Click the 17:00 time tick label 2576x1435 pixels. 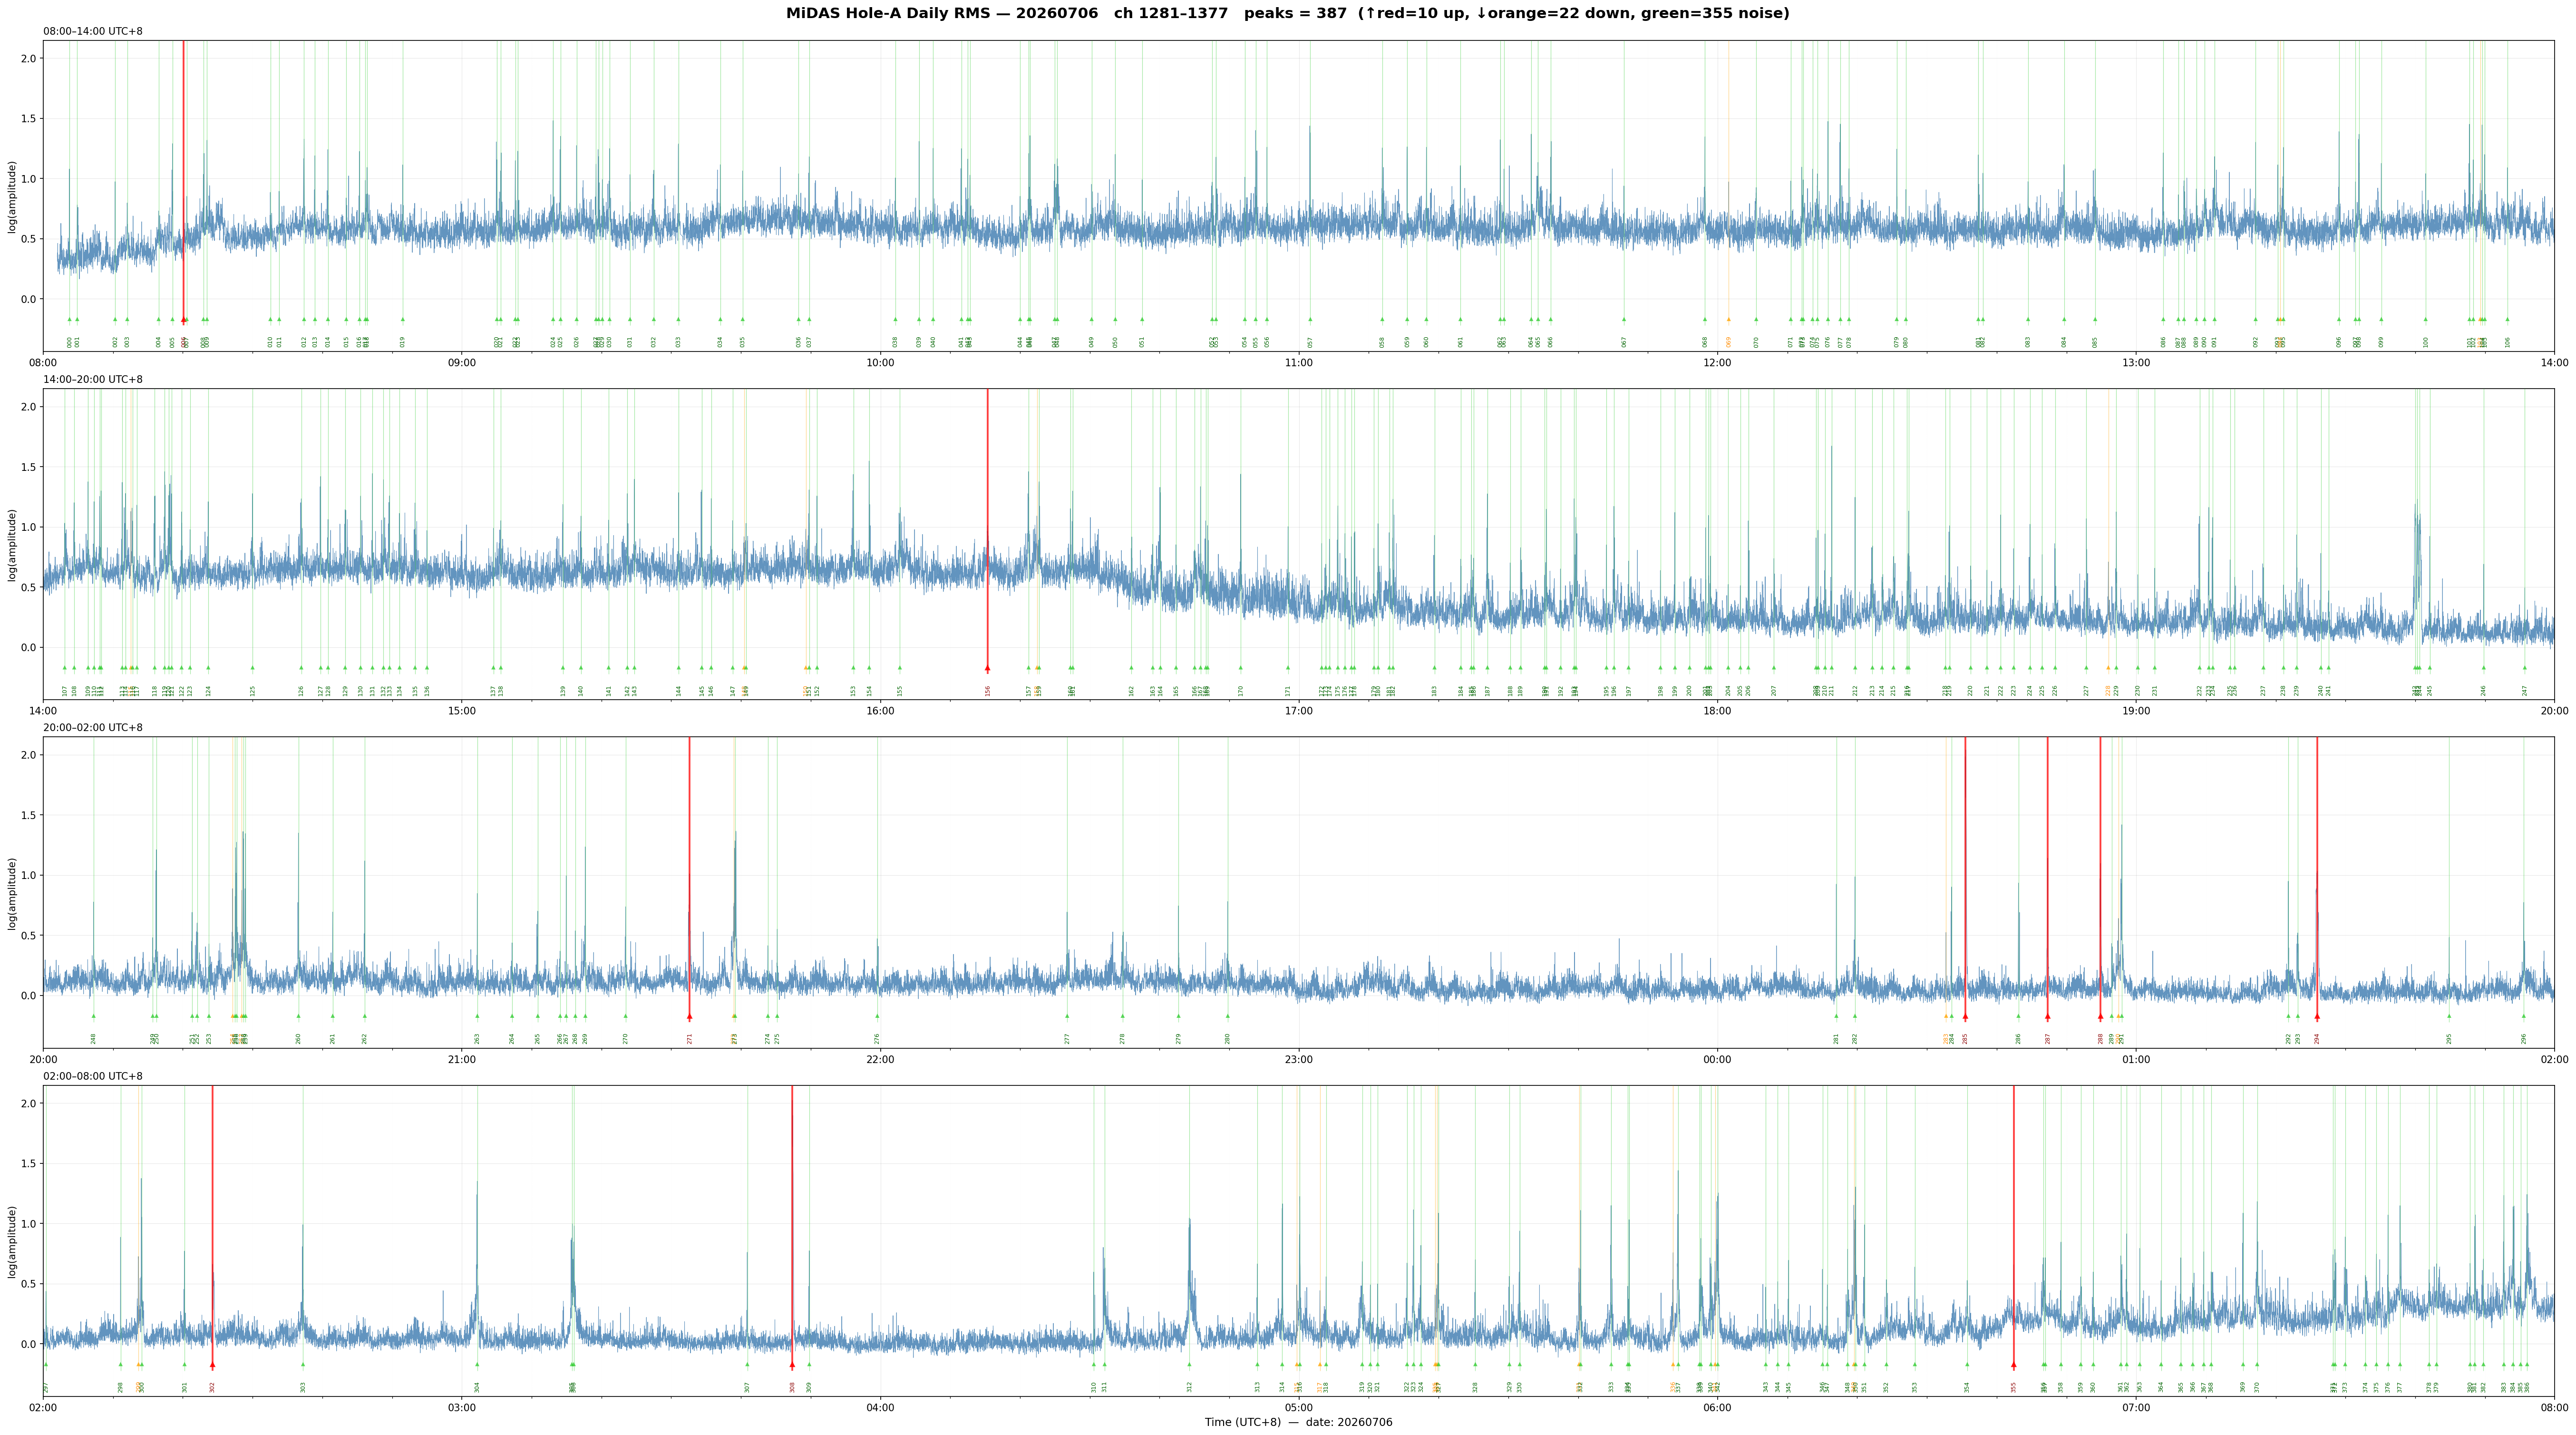(1298, 711)
